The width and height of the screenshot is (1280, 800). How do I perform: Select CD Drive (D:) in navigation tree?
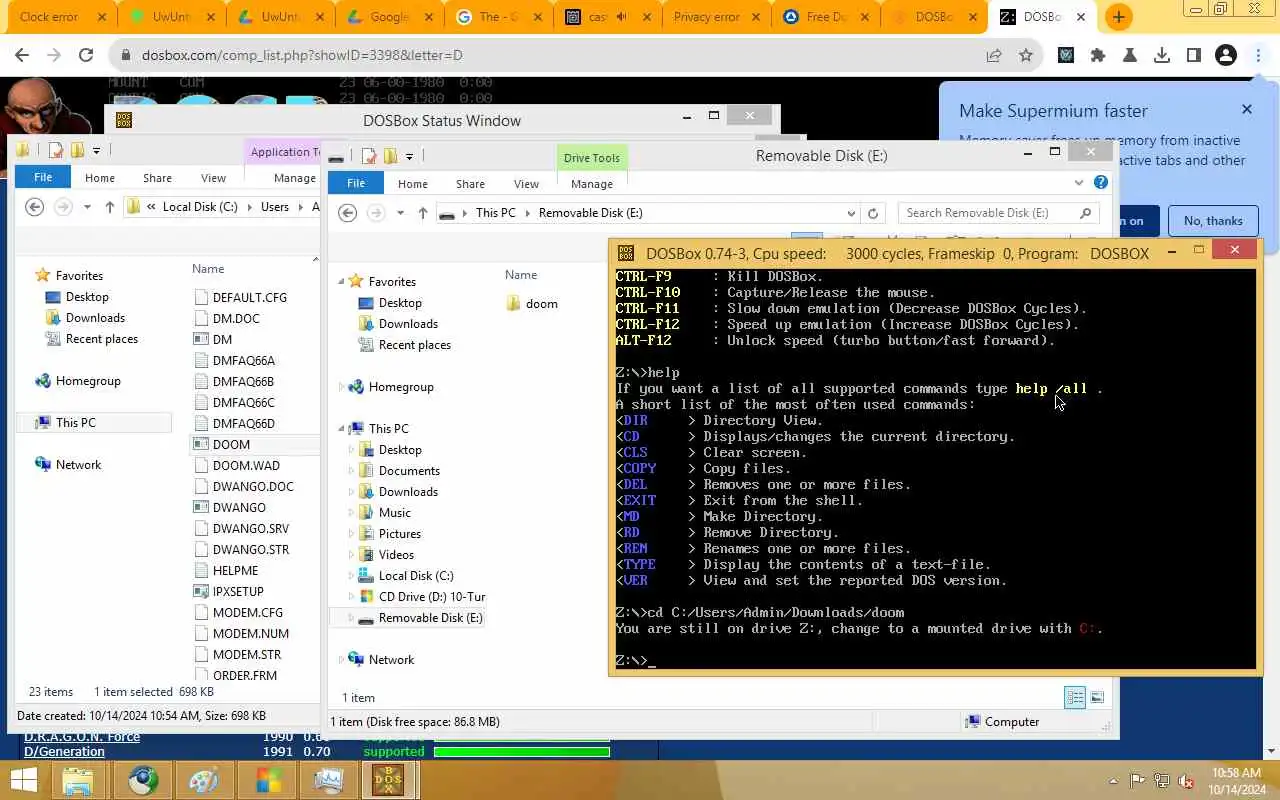[431, 597]
